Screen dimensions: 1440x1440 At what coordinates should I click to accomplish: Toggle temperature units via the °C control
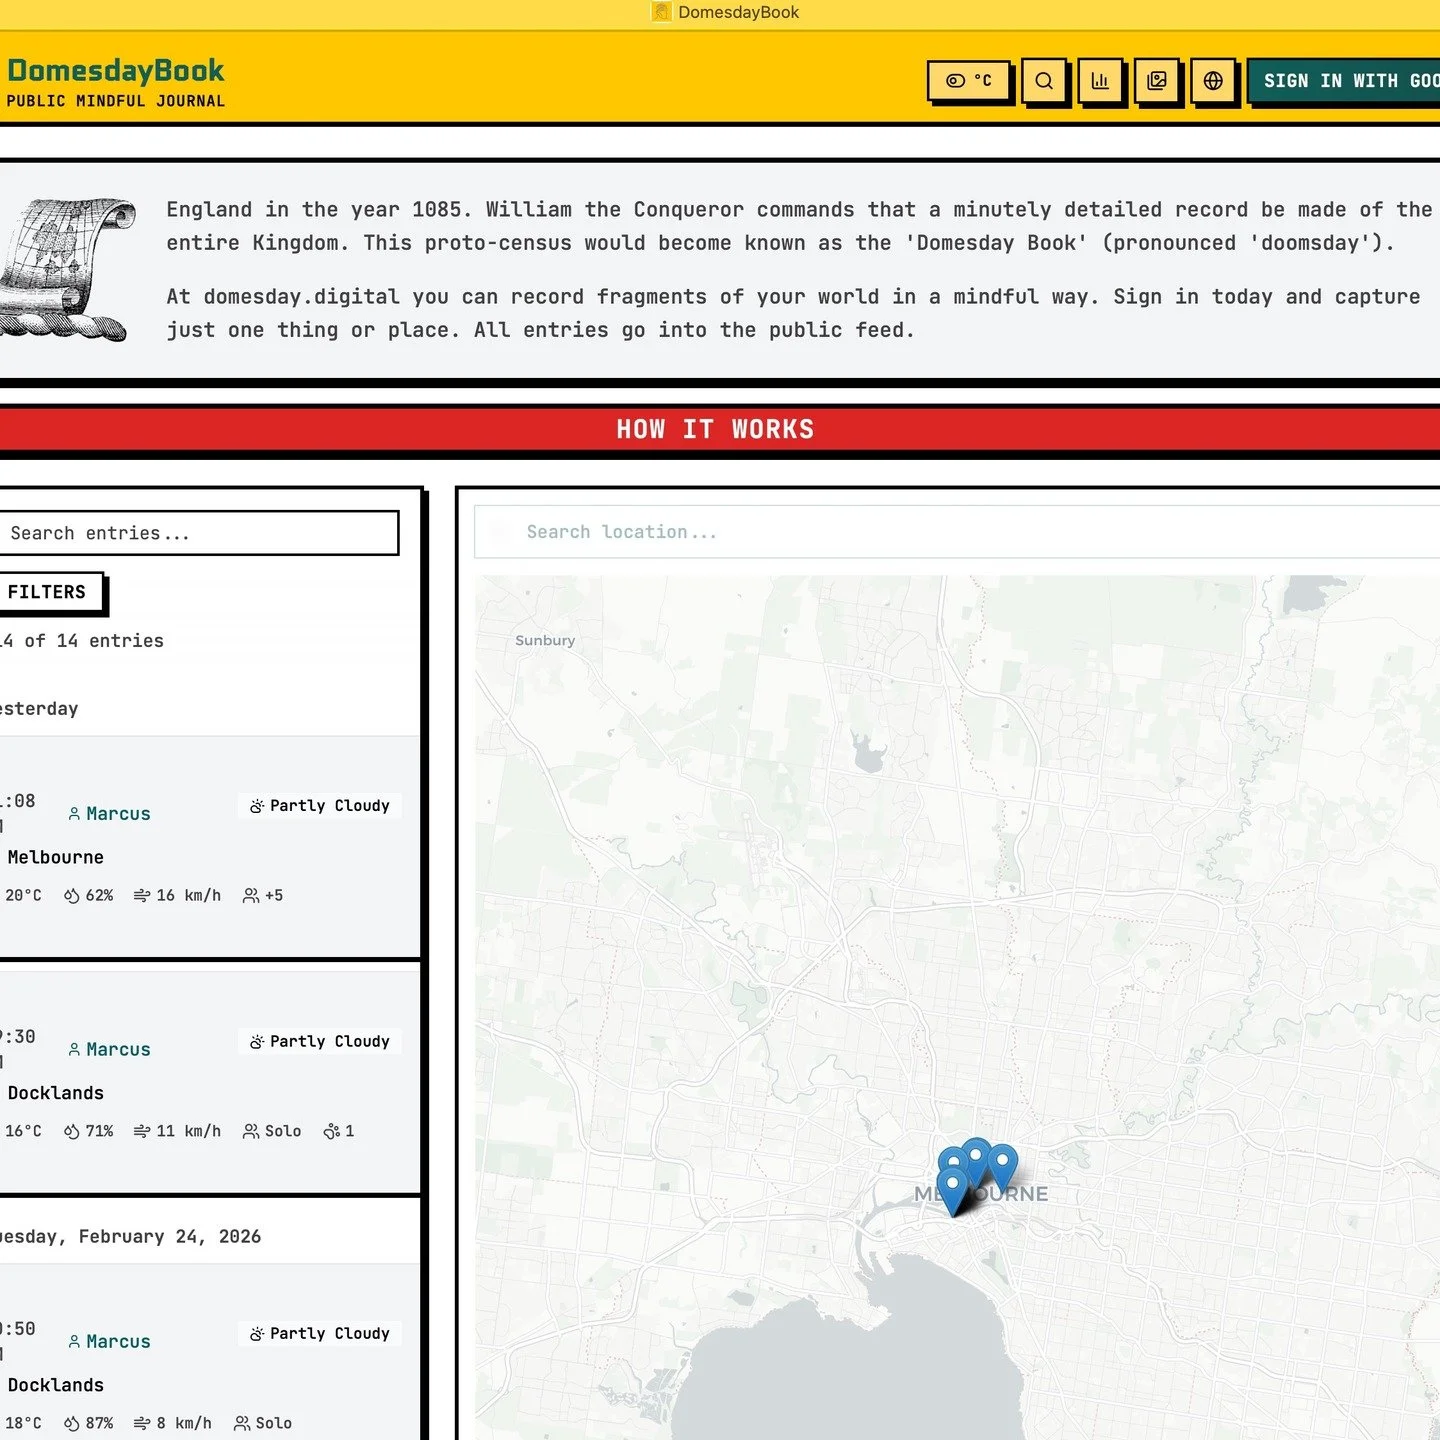click(968, 81)
